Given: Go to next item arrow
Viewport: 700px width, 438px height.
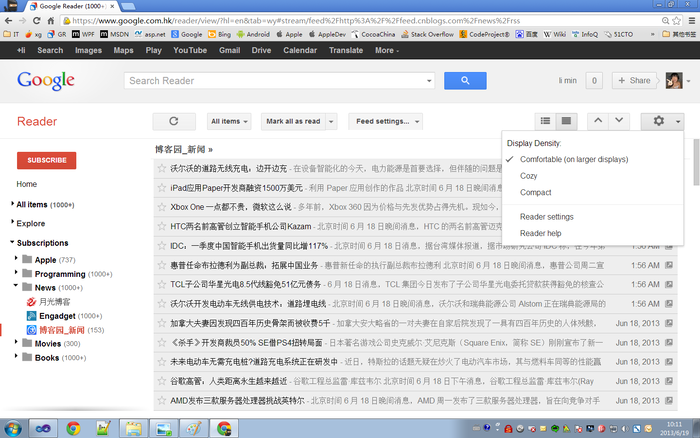Looking at the screenshot, I should [619, 121].
